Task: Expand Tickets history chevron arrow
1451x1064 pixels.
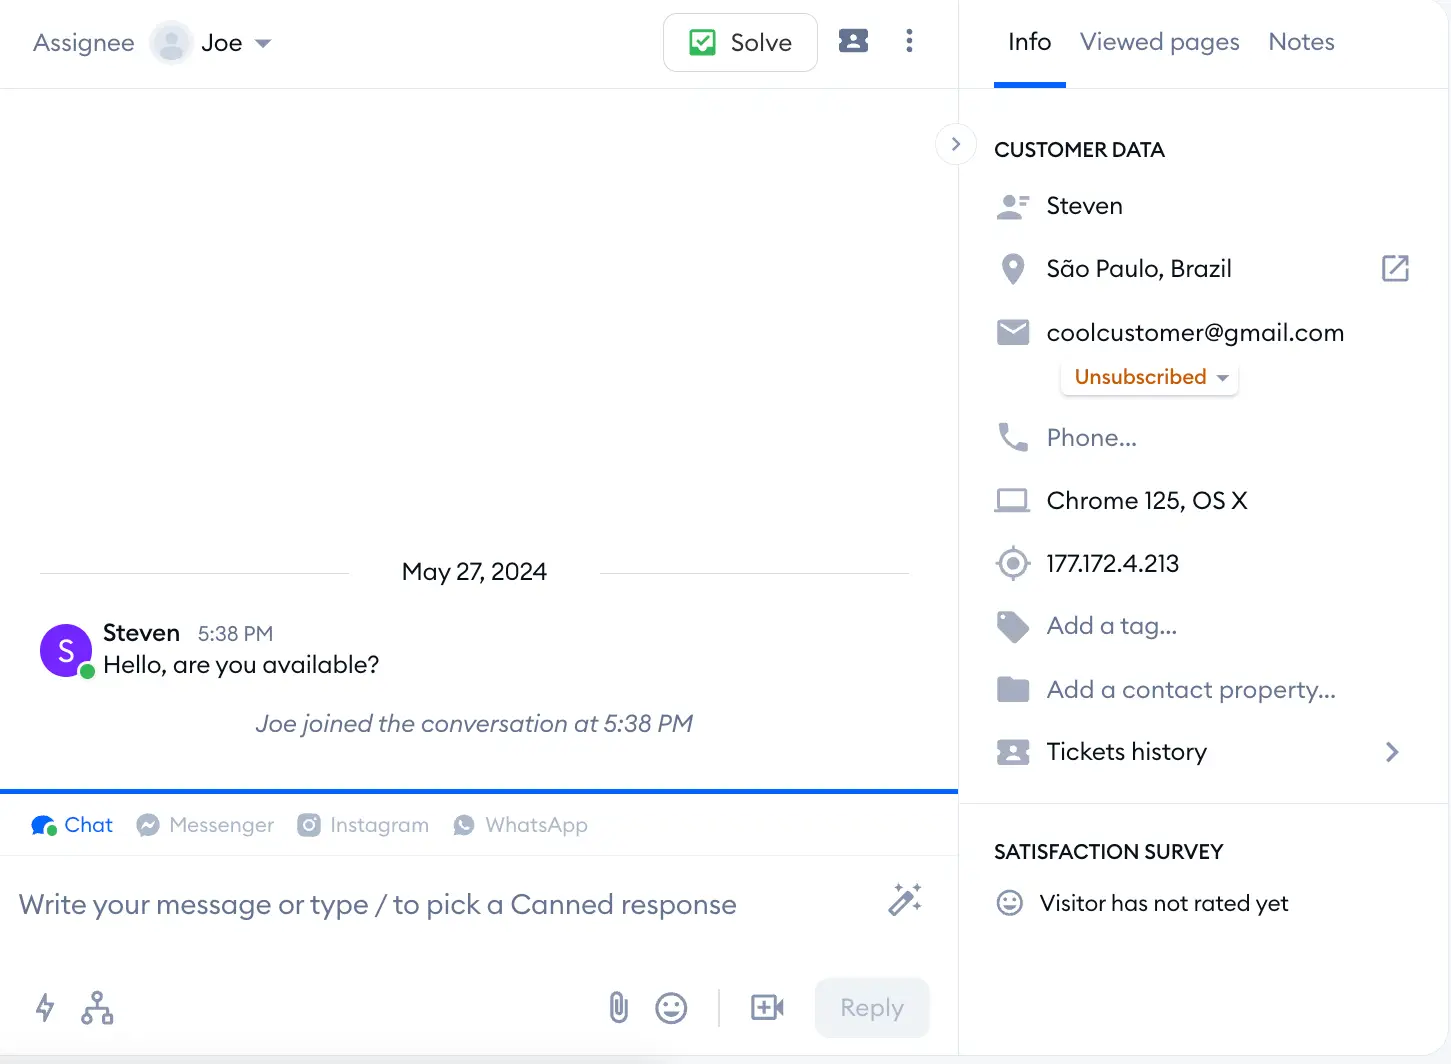Action: click(x=1392, y=752)
